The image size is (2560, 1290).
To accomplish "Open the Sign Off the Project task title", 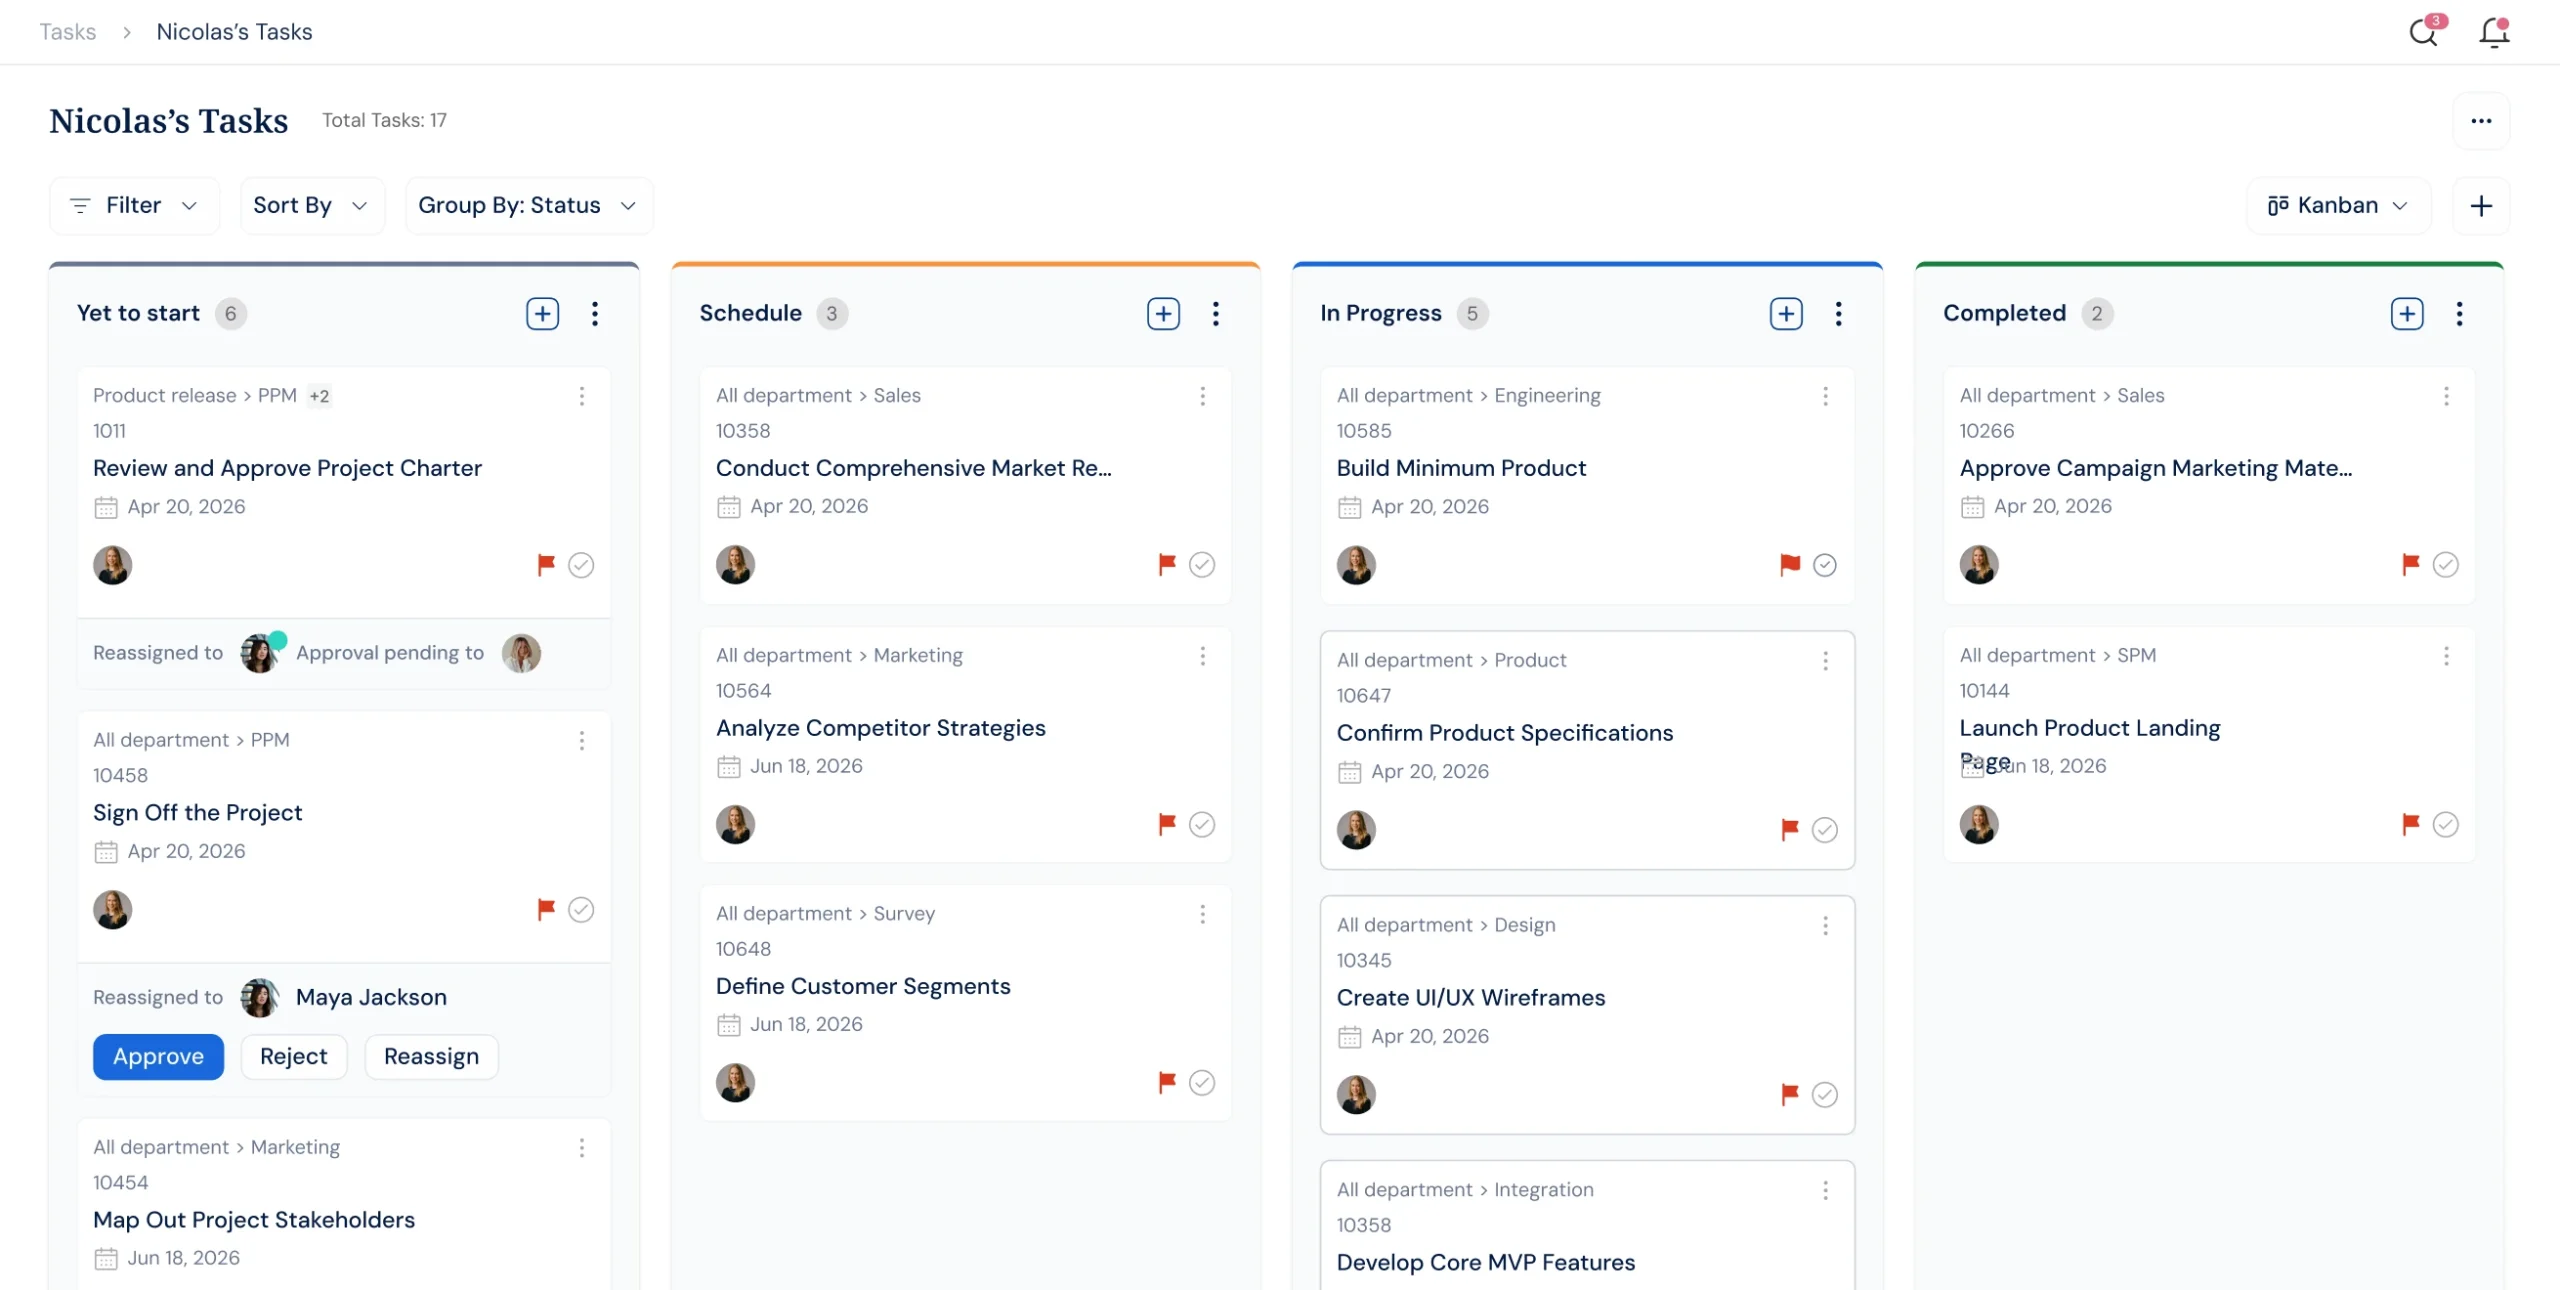I will [x=197, y=813].
